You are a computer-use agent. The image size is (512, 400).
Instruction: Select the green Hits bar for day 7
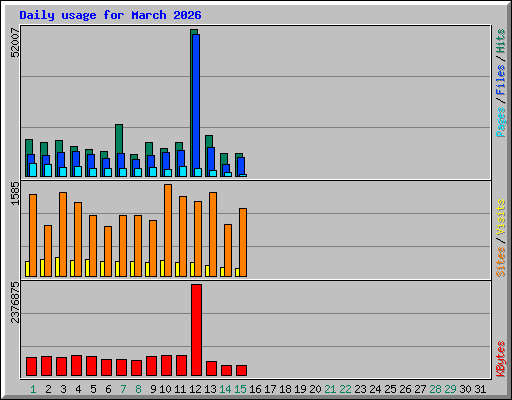pyautogui.click(x=119, y=139)
